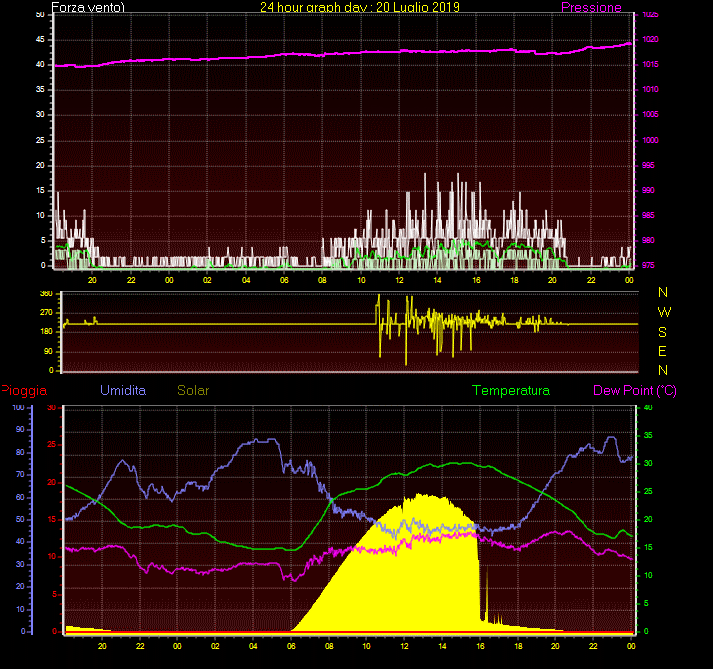Click the 'W' compass direction label
The height and width of the screenshot is (669, 713).
pyautogui.click(x=664, y=312)
